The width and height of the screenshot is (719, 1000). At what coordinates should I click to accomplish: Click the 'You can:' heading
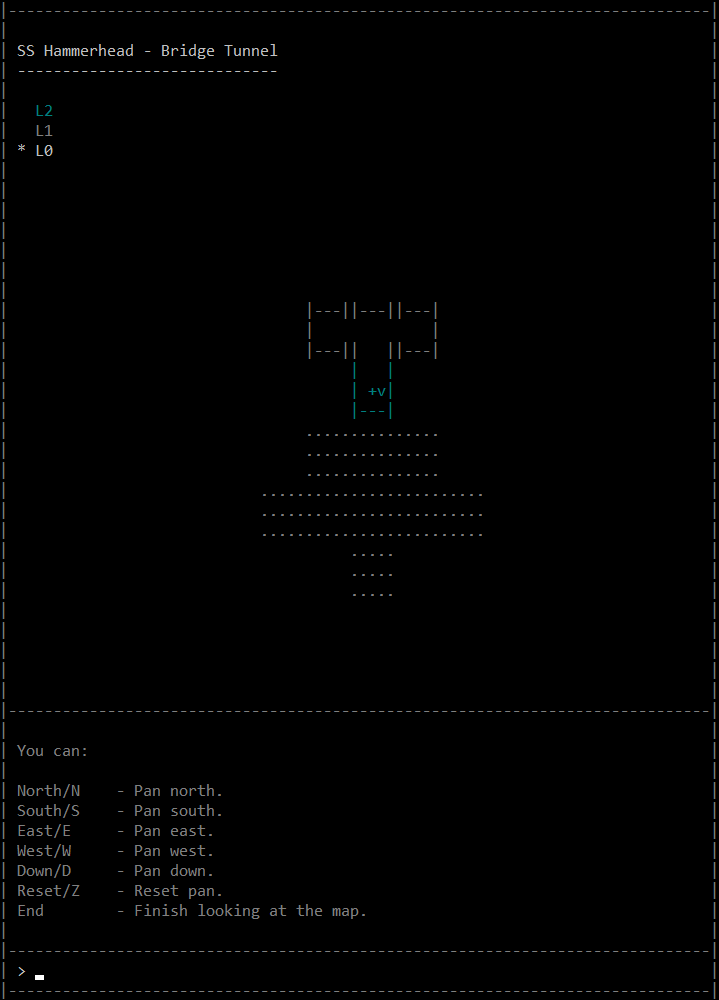(x=52, y=751)
